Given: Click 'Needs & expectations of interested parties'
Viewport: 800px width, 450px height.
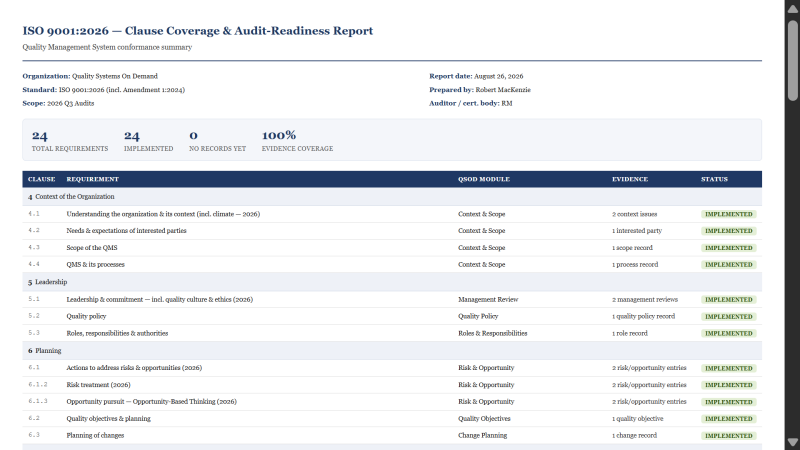Looking at the screenshot, I should (127, 231).
